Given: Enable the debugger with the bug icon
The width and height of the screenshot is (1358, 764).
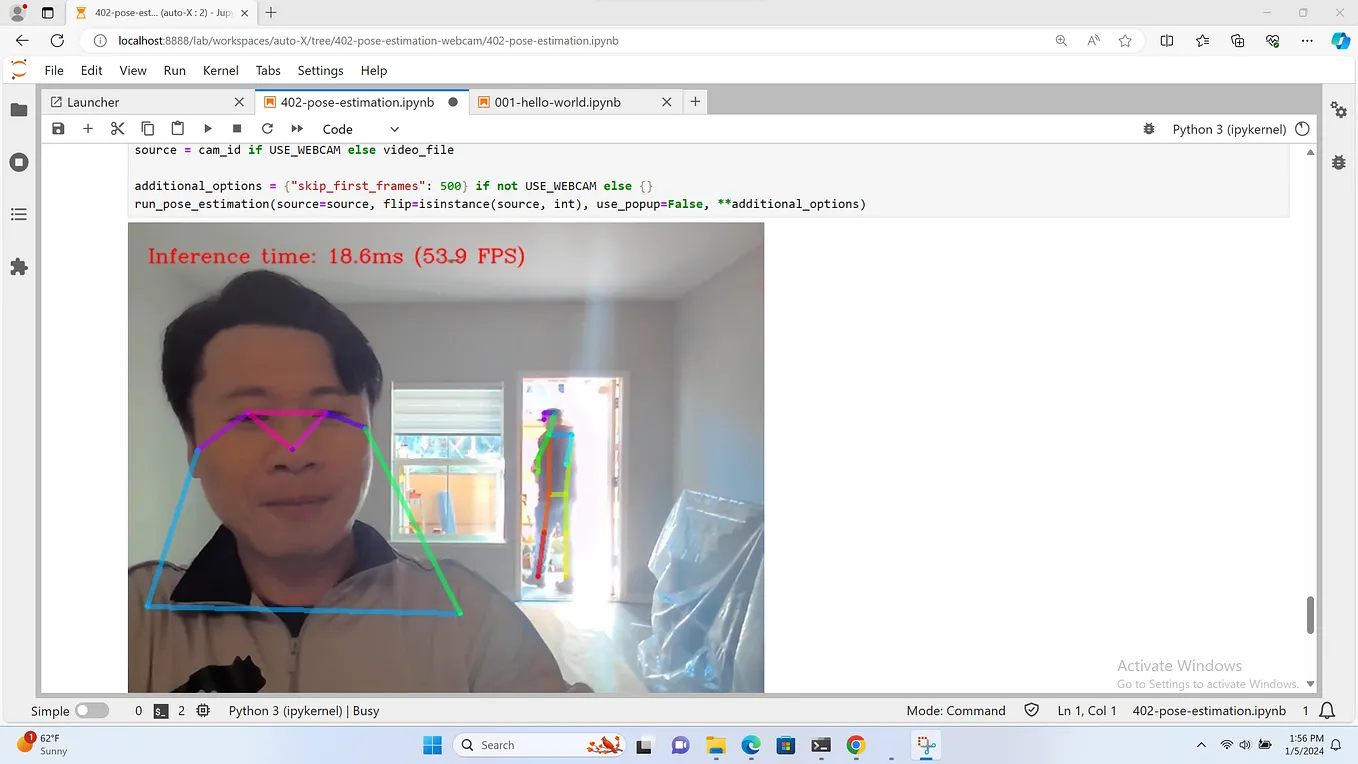Looking at the screenshot, I should pyautogui.click(x=1148, y=128).
